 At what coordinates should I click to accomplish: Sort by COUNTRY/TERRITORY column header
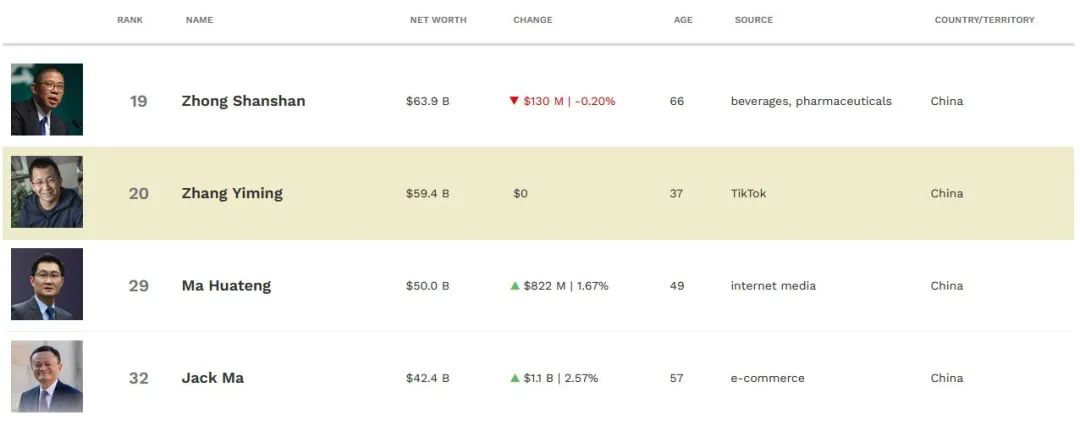click(x=984, y=20)
